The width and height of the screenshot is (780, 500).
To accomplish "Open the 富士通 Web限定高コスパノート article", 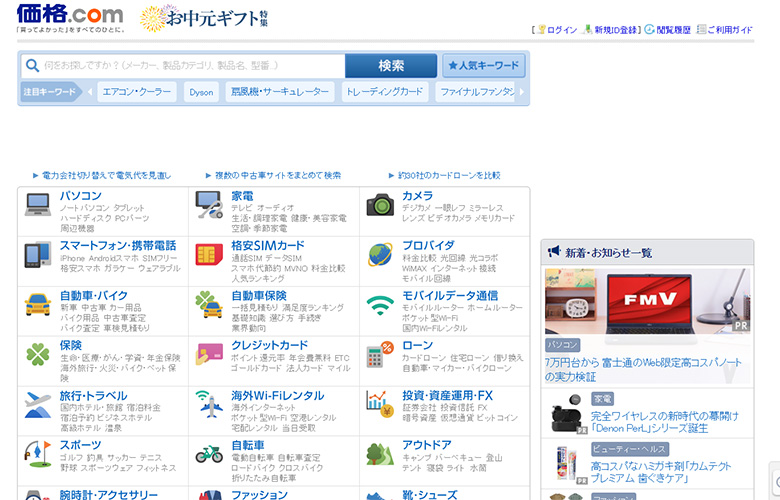I will click(643, 369).
